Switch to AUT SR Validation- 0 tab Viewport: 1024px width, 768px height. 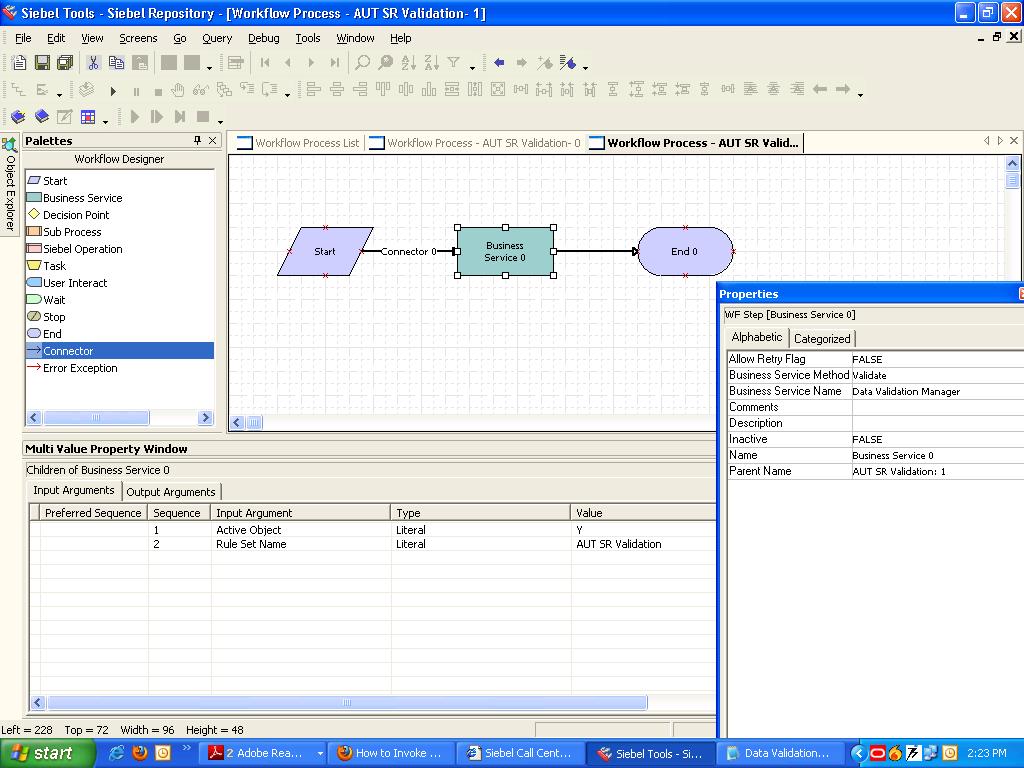pyautogui.click(x=475, y=142)
